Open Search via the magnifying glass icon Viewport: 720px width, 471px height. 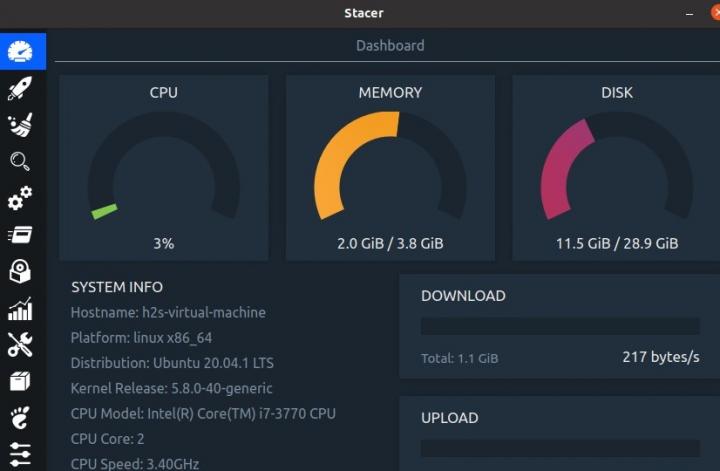point(20,161)
